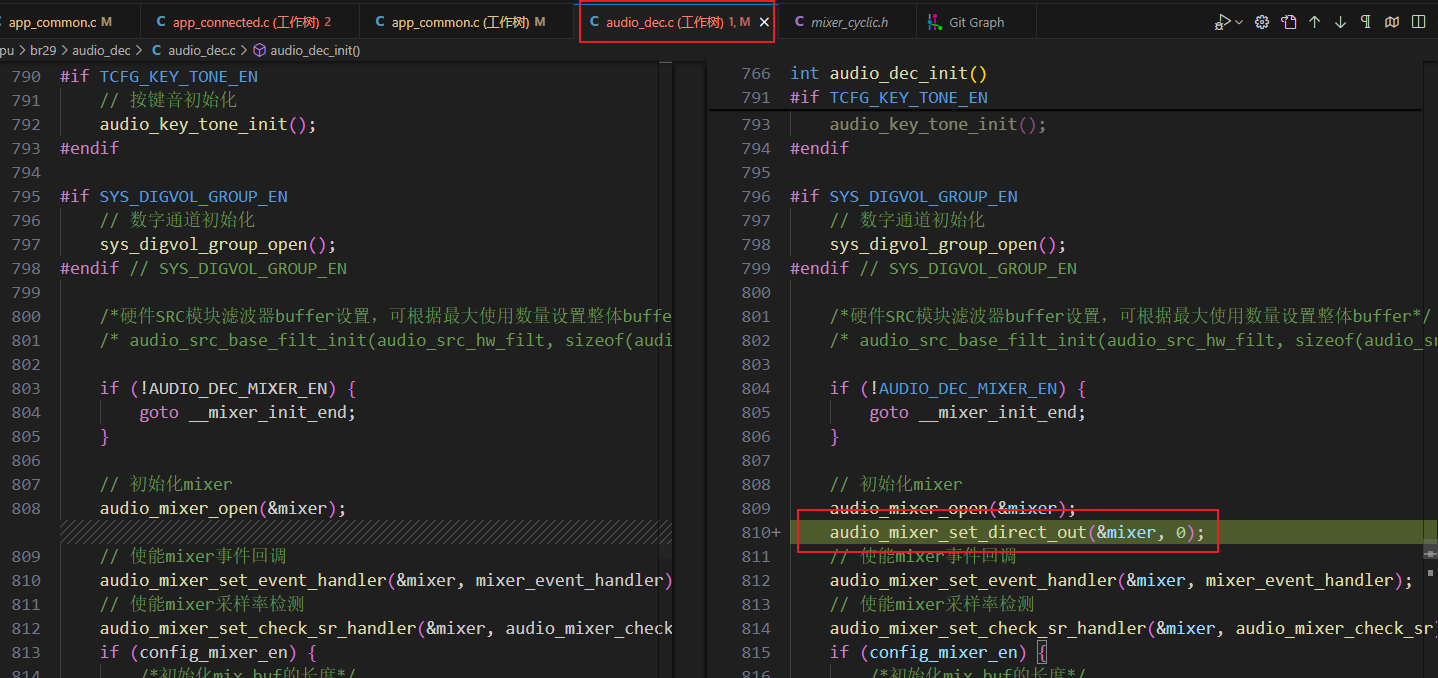
Task: Click the Open File icon in toolbar
Action: tap(1289, 22)
